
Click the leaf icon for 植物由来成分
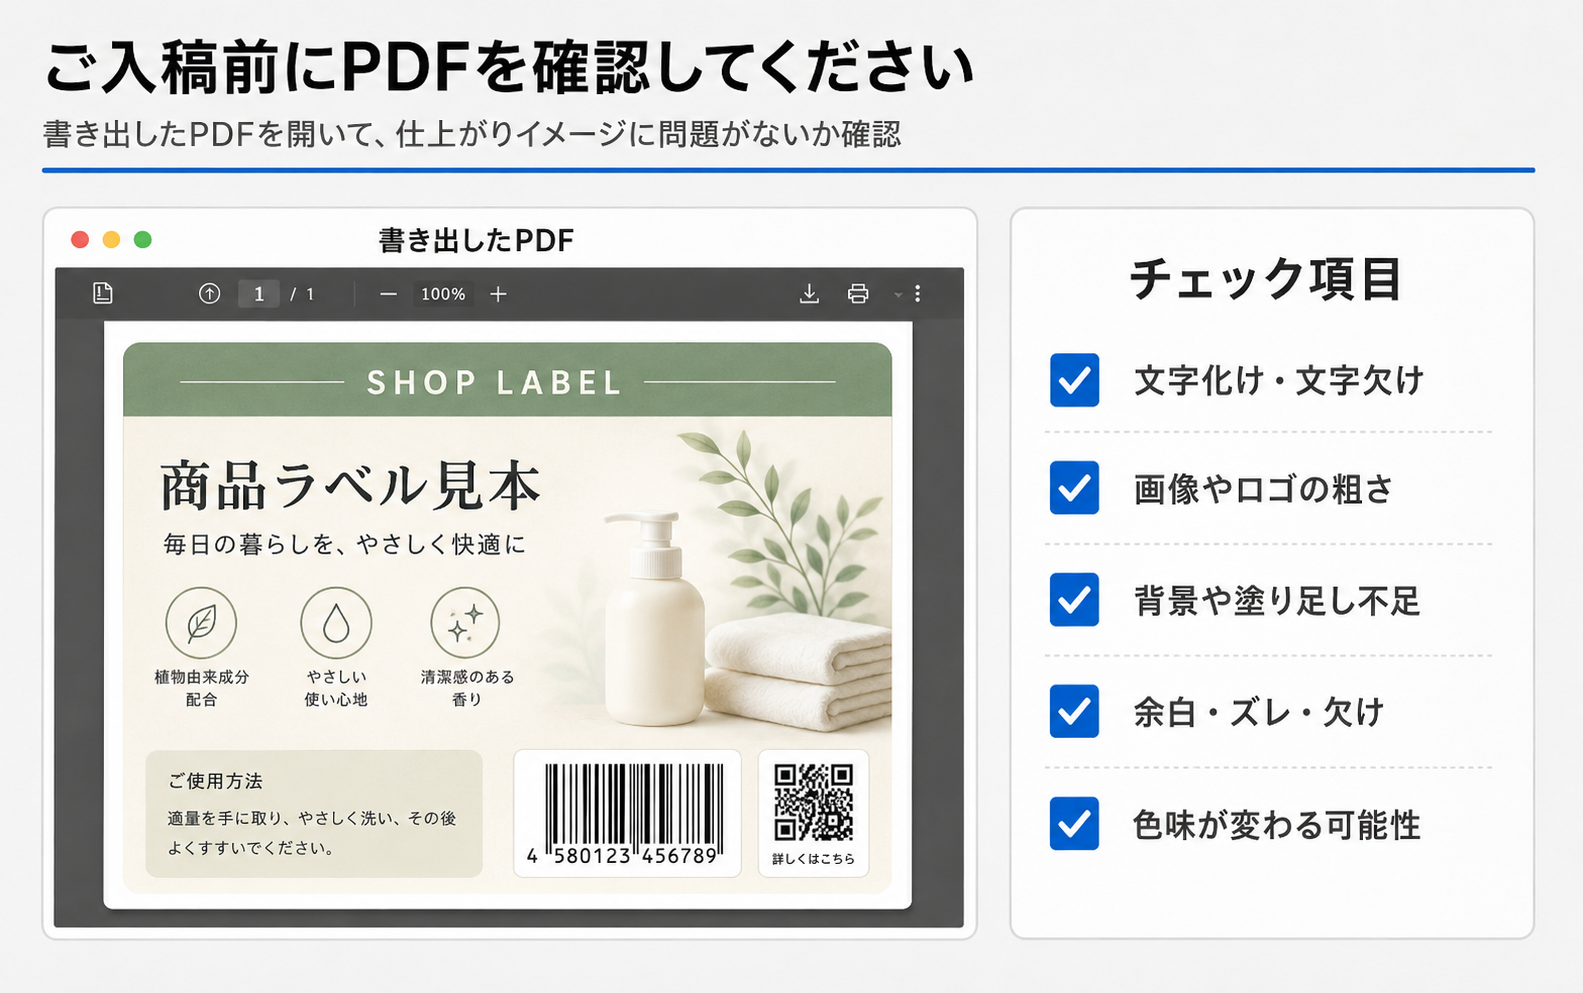201,623
